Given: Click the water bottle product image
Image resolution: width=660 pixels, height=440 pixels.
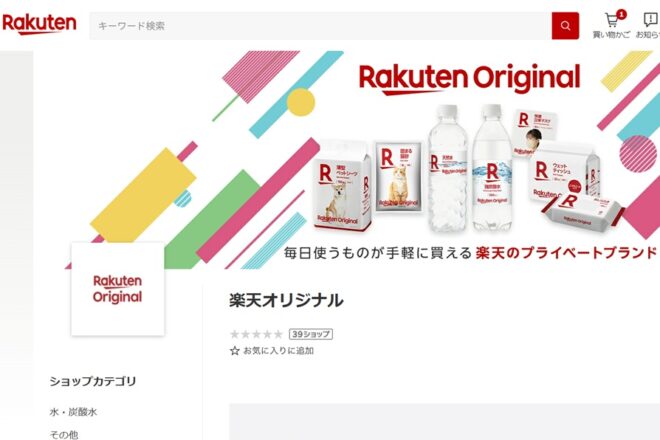Looking at the screenshot, I should coord(447,168).
